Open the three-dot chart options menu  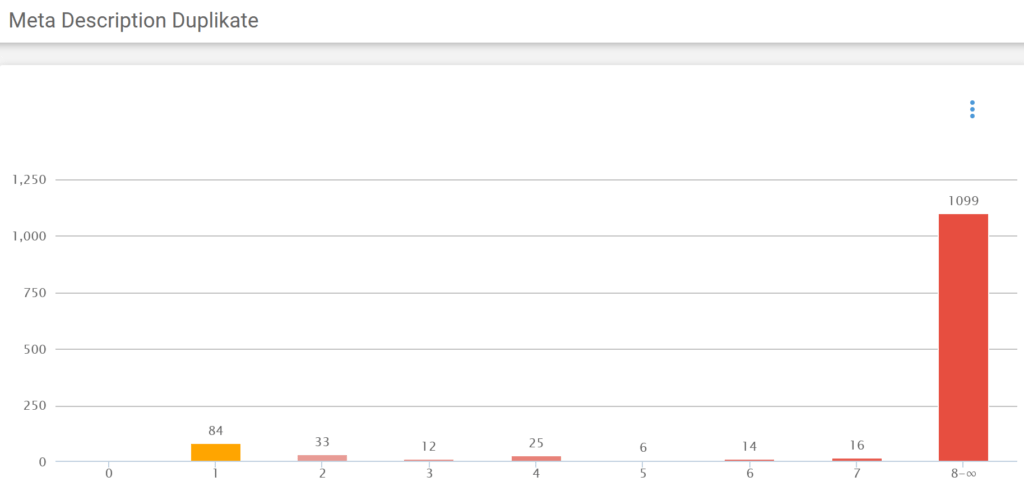pos(972,109)
